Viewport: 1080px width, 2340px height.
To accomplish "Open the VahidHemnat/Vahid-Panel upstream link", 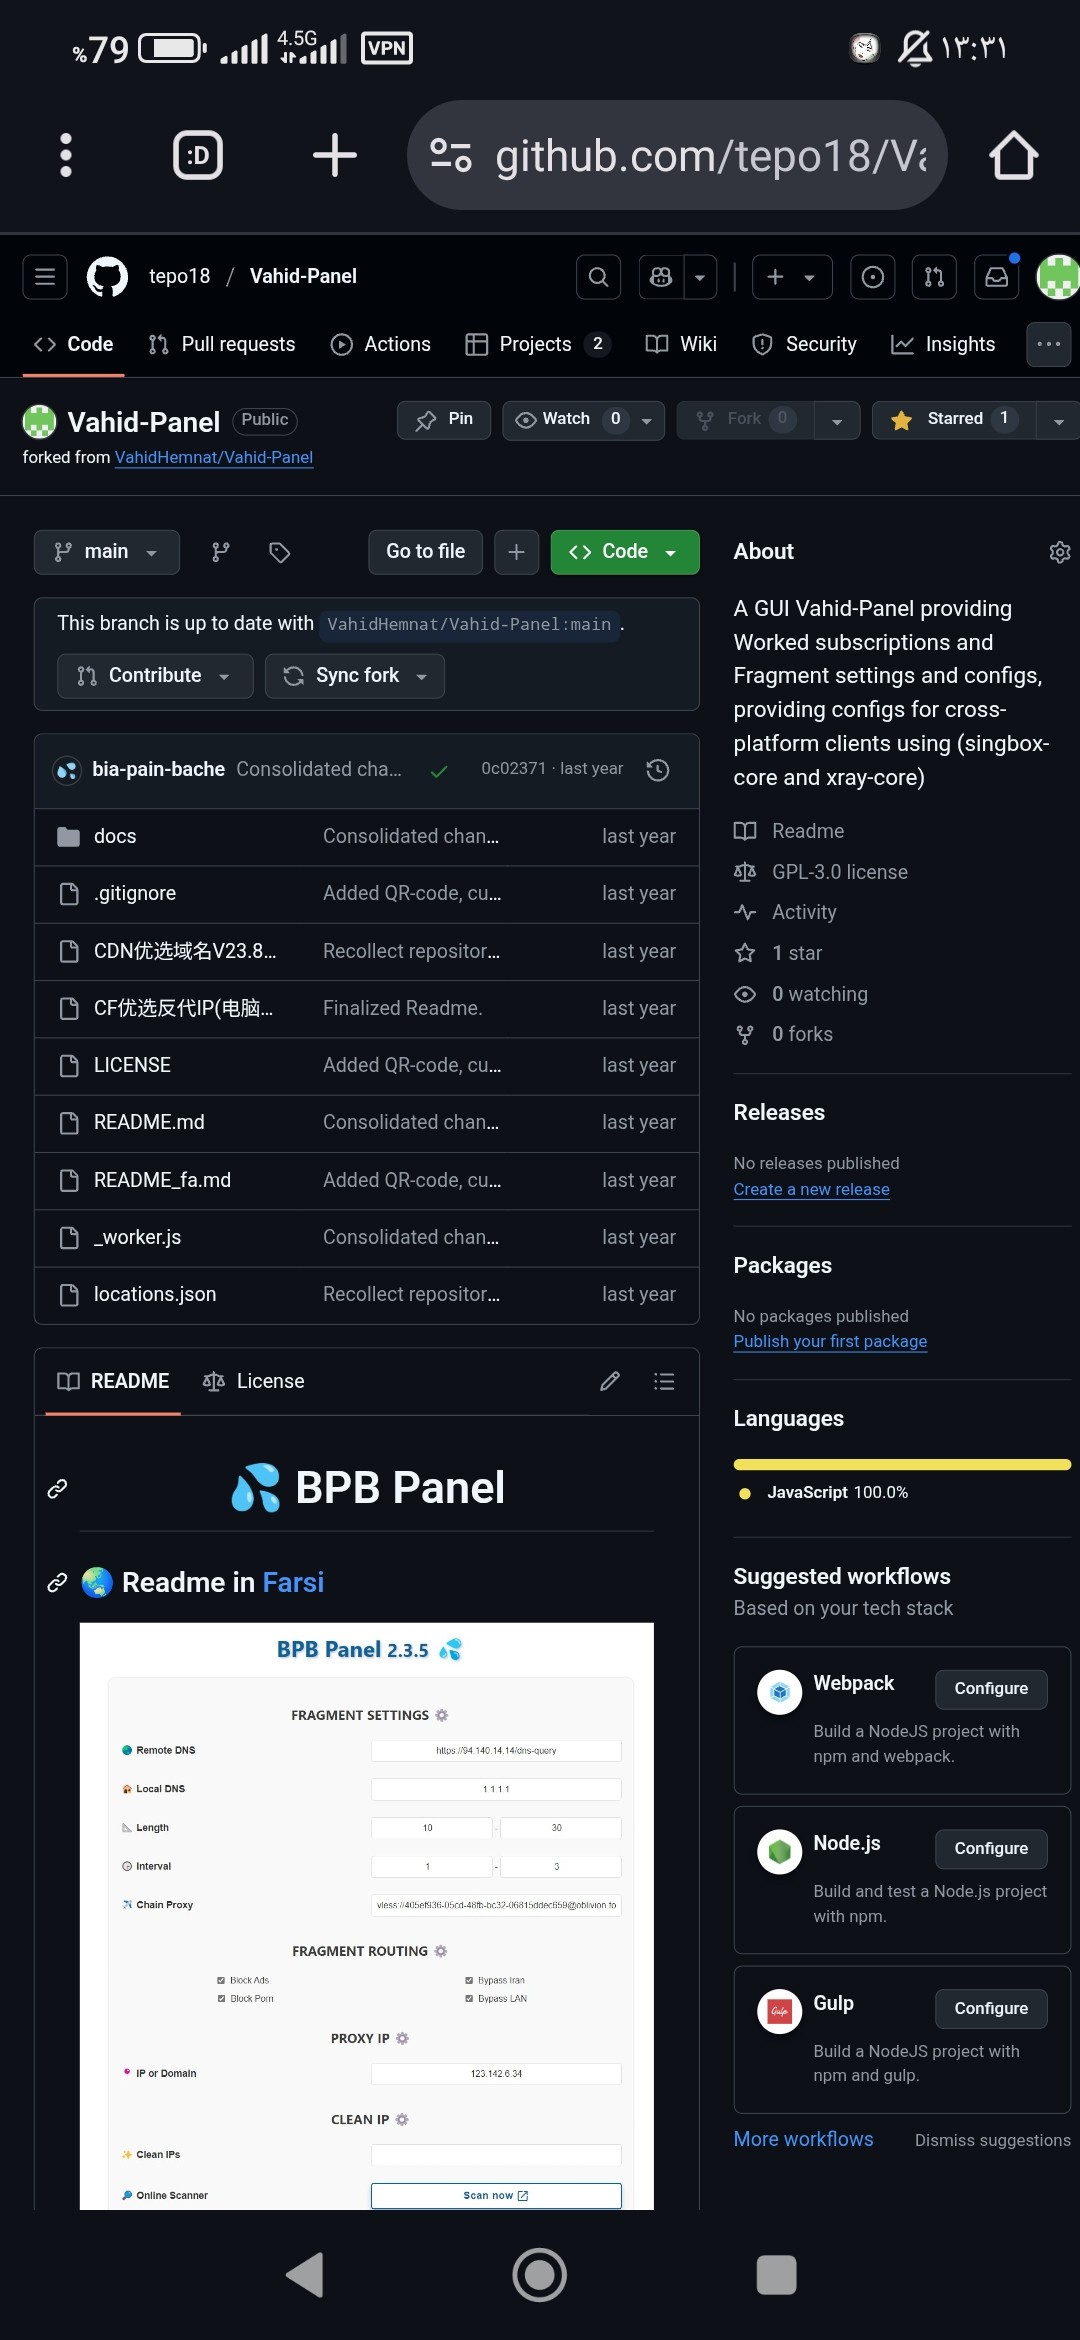I will pos(214,457).
